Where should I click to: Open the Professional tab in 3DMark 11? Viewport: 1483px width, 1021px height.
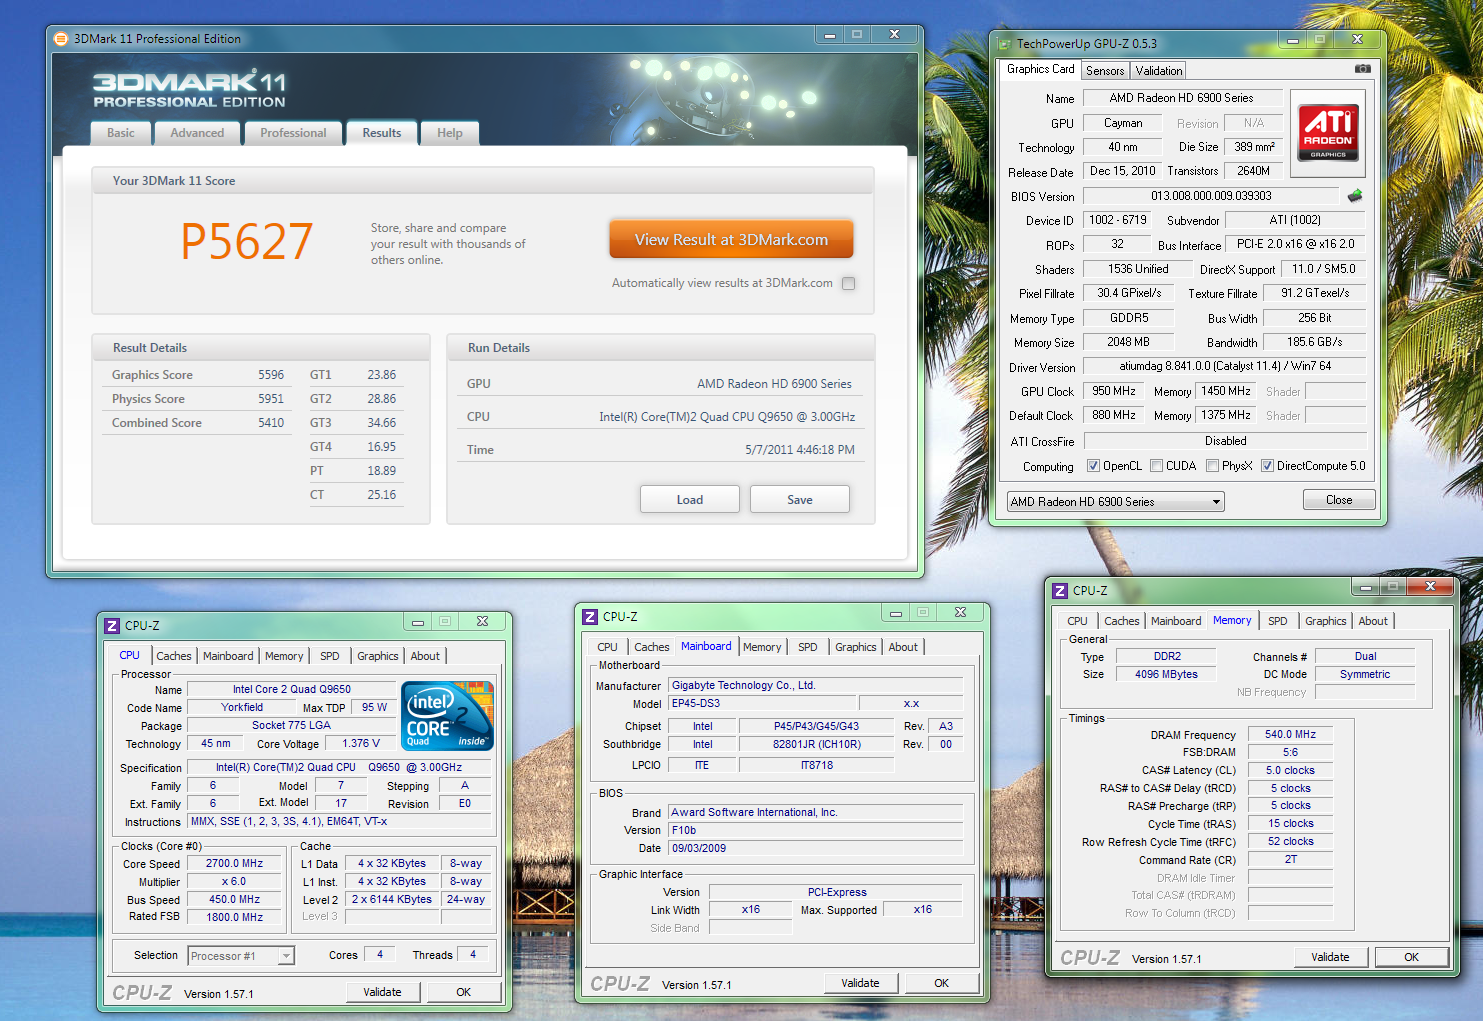pos(293,133)
